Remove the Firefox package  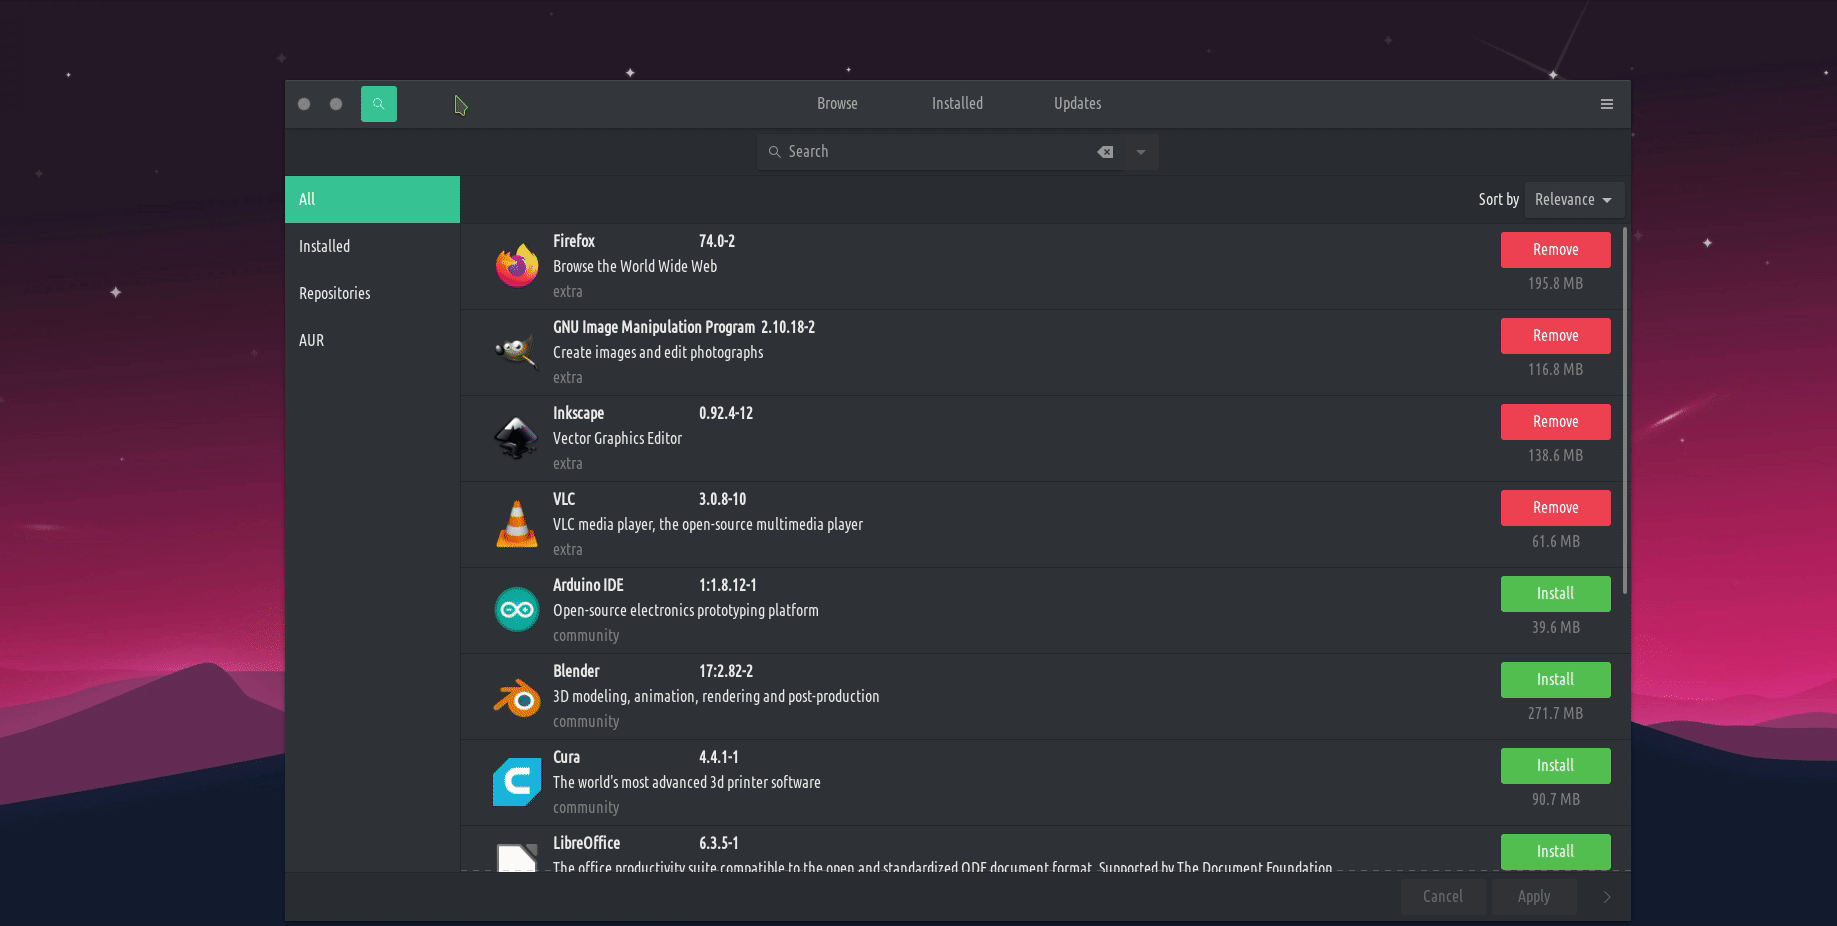1555,250
